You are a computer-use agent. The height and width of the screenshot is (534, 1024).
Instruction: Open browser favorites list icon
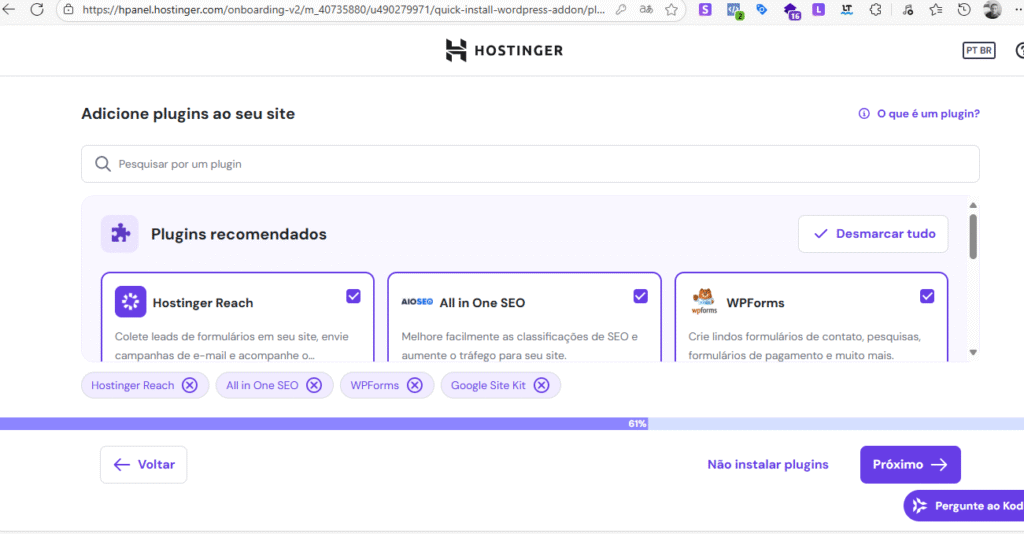pyautogui.click(x=936, y=10)
